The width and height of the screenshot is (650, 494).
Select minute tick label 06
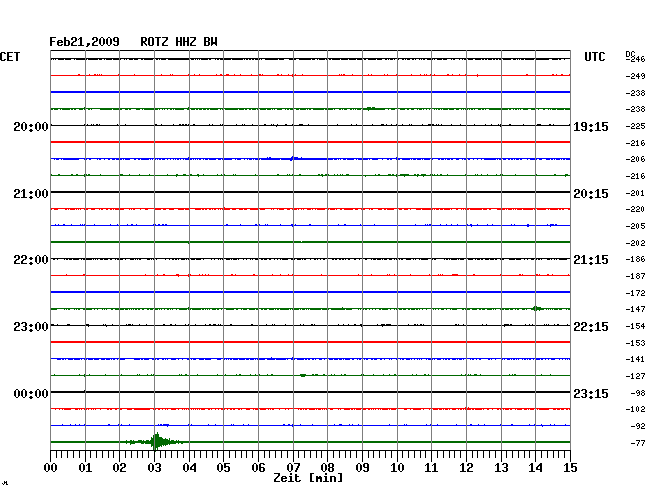coord(258,468)
